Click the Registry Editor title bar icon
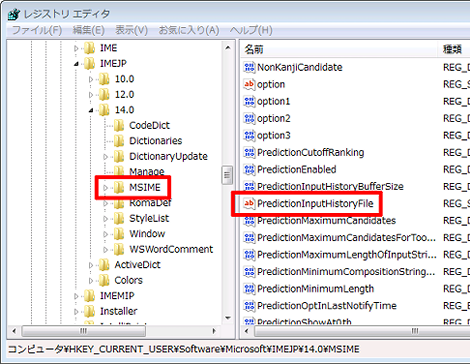The image size is (470, 364). pos(14,14)
